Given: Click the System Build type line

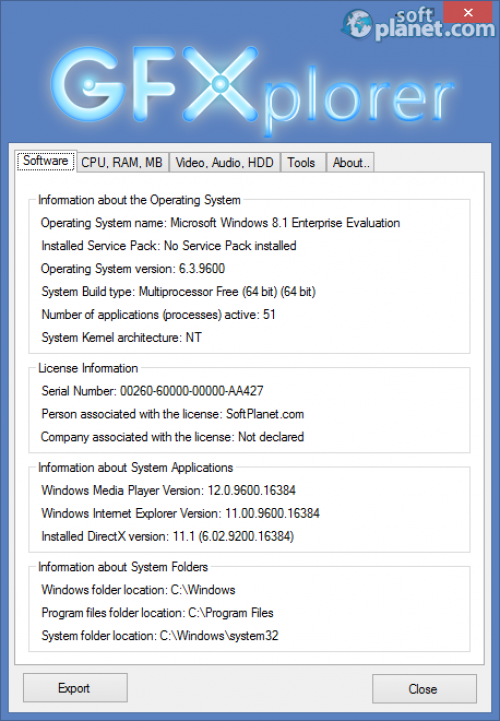Looking at the screenshot, I should pos(178,292).
